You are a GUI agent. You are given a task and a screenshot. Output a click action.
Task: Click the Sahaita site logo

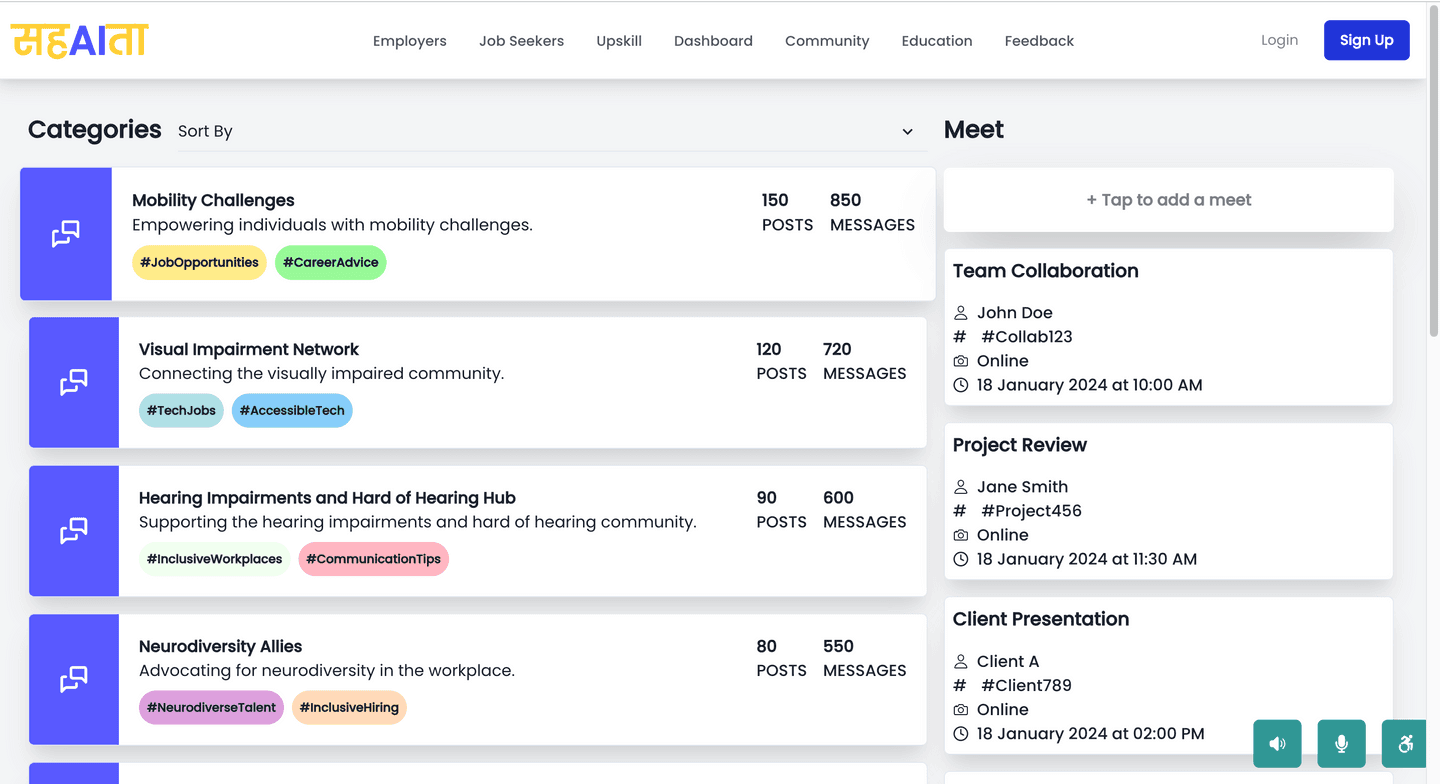pyautogui.click(x=80, y=40)
